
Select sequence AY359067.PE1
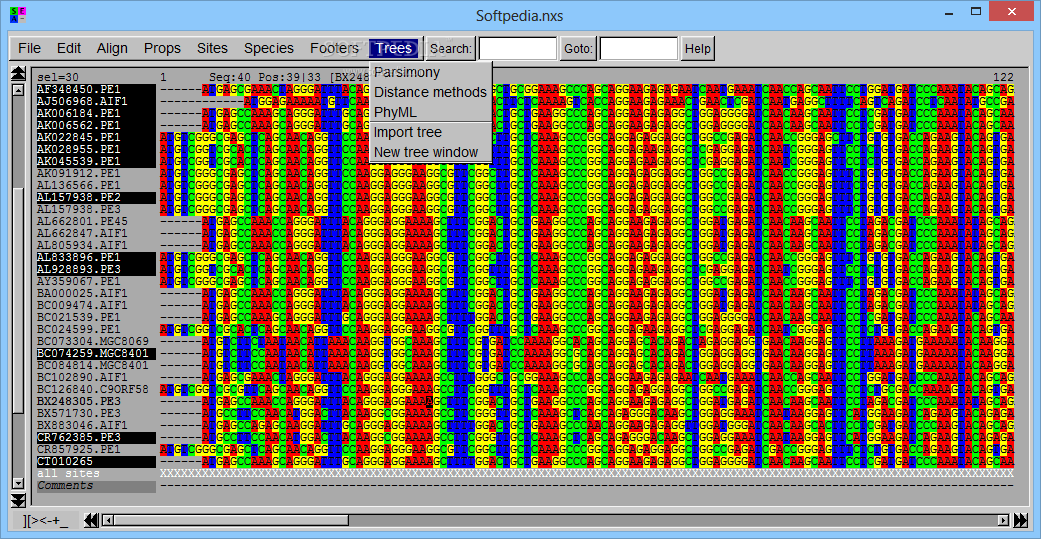[x=96, y=281]
